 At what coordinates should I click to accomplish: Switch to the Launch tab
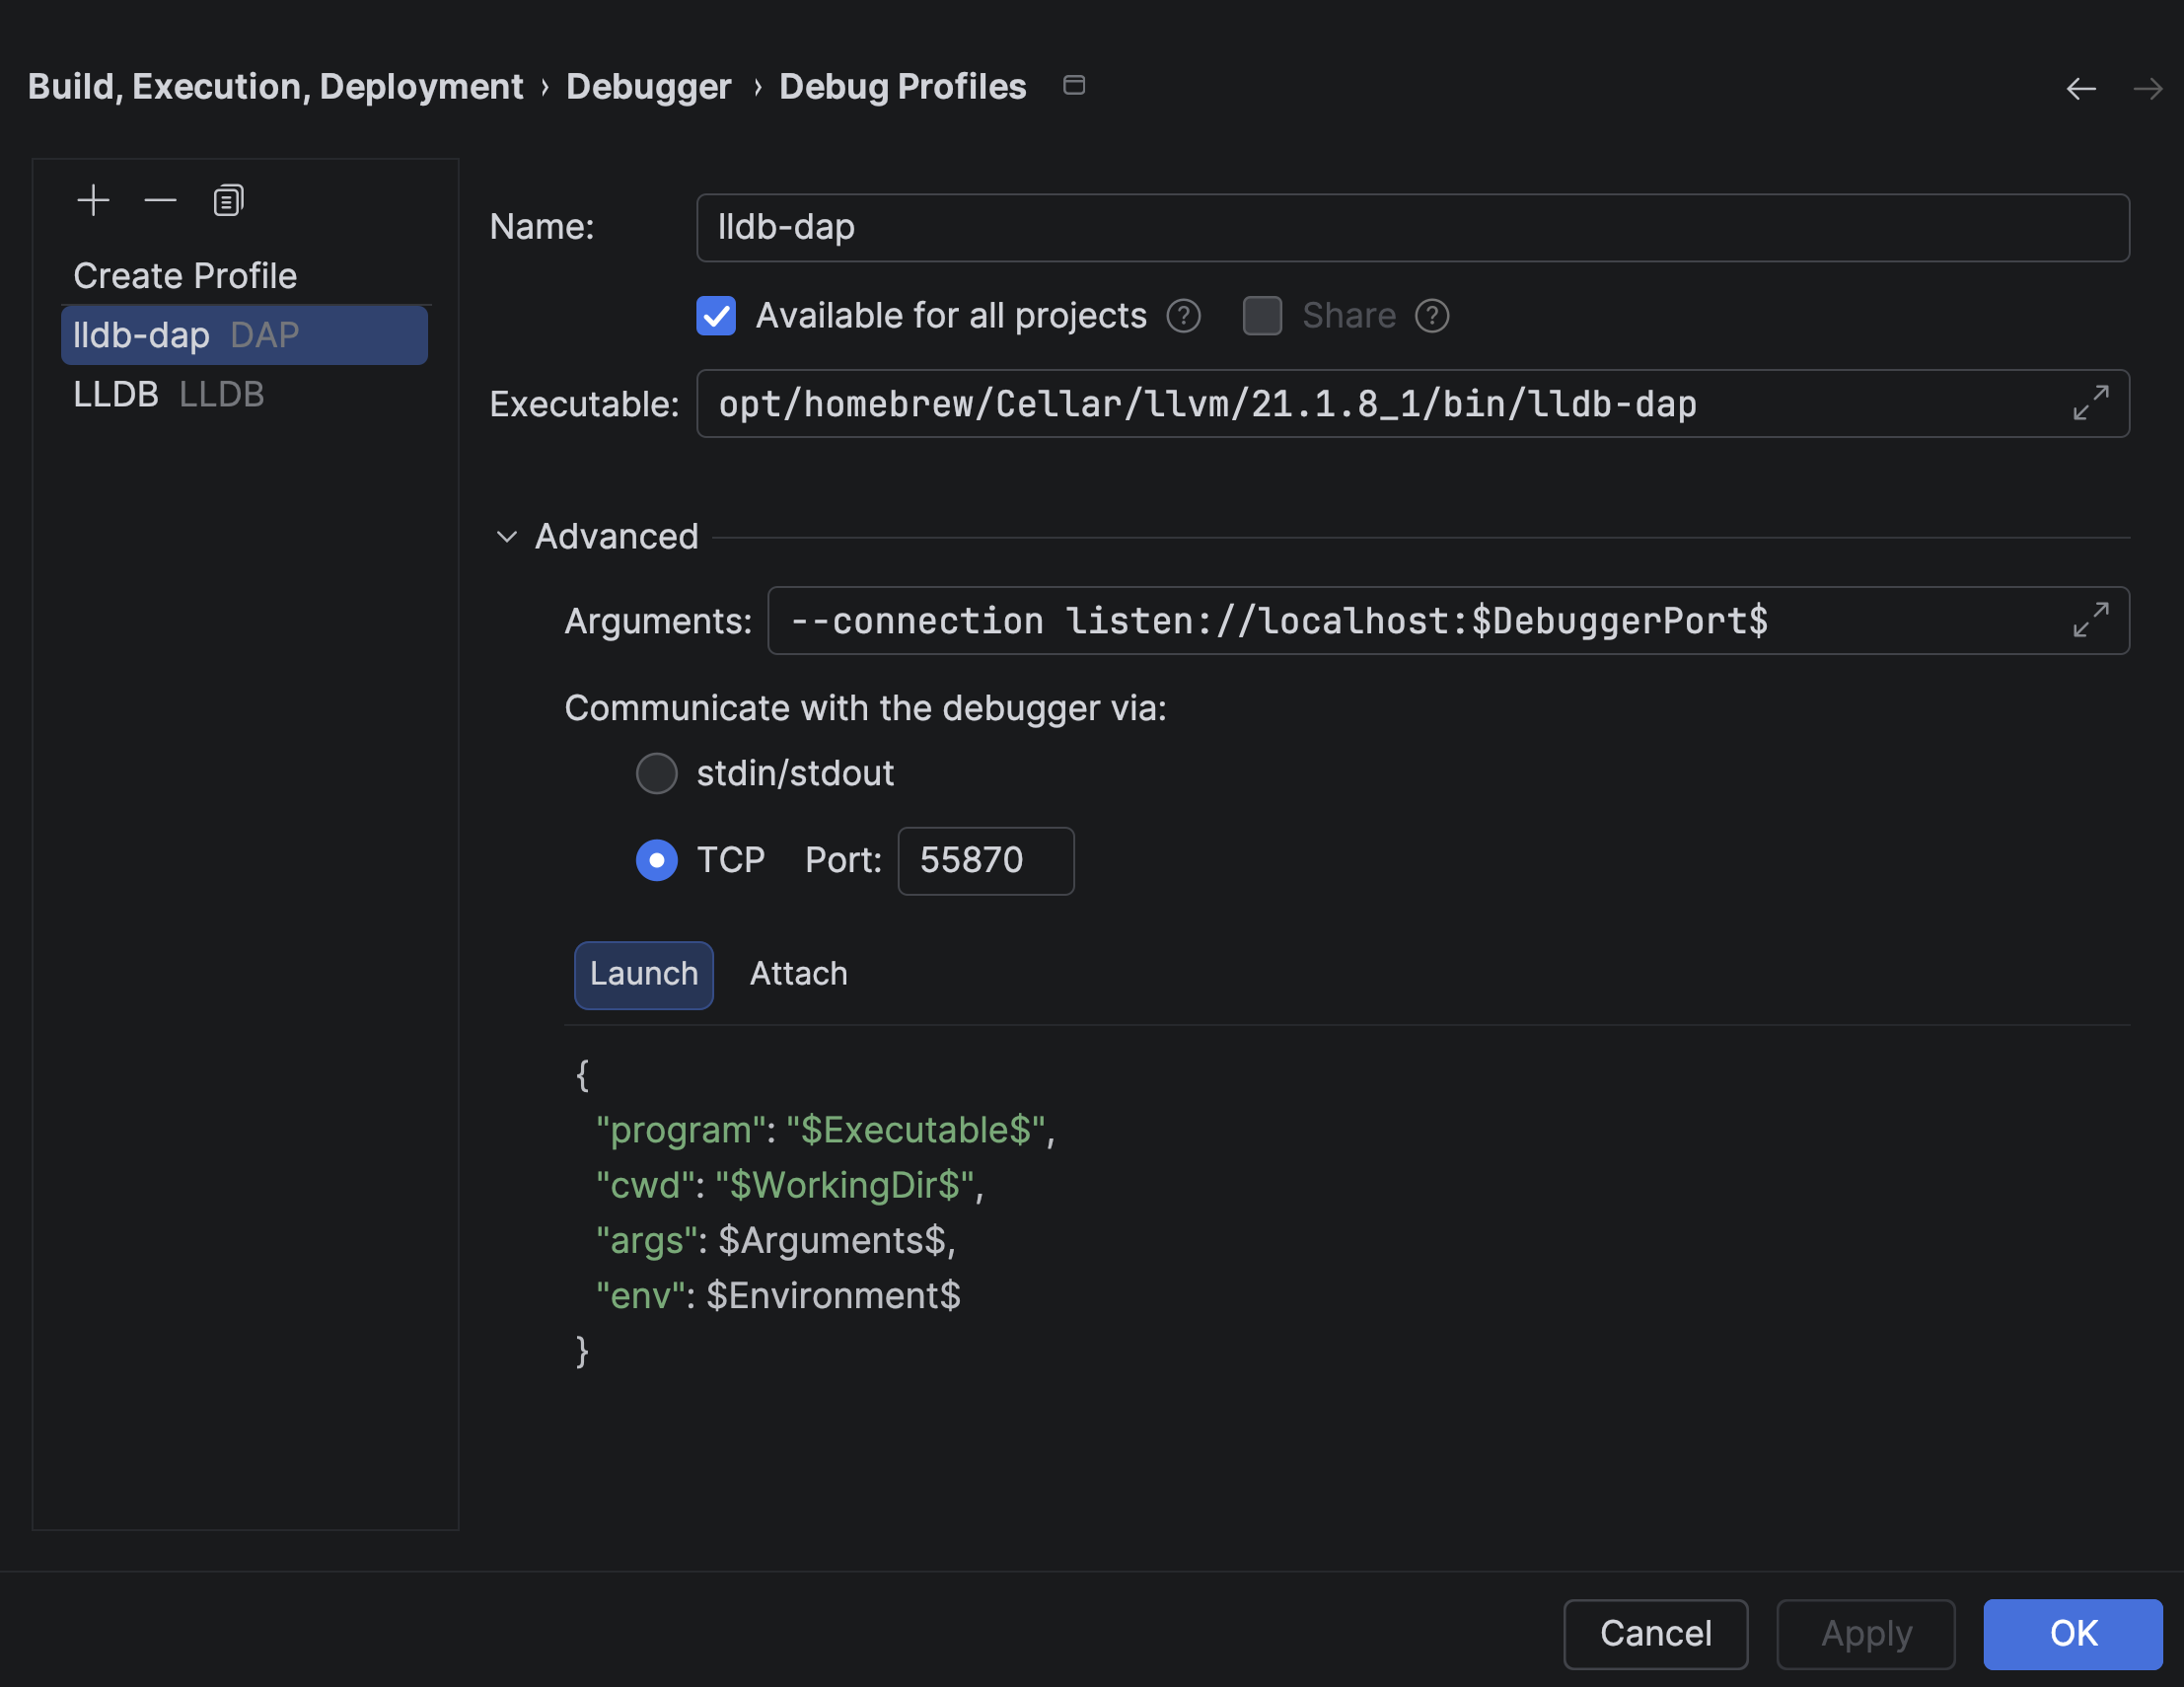644,974
